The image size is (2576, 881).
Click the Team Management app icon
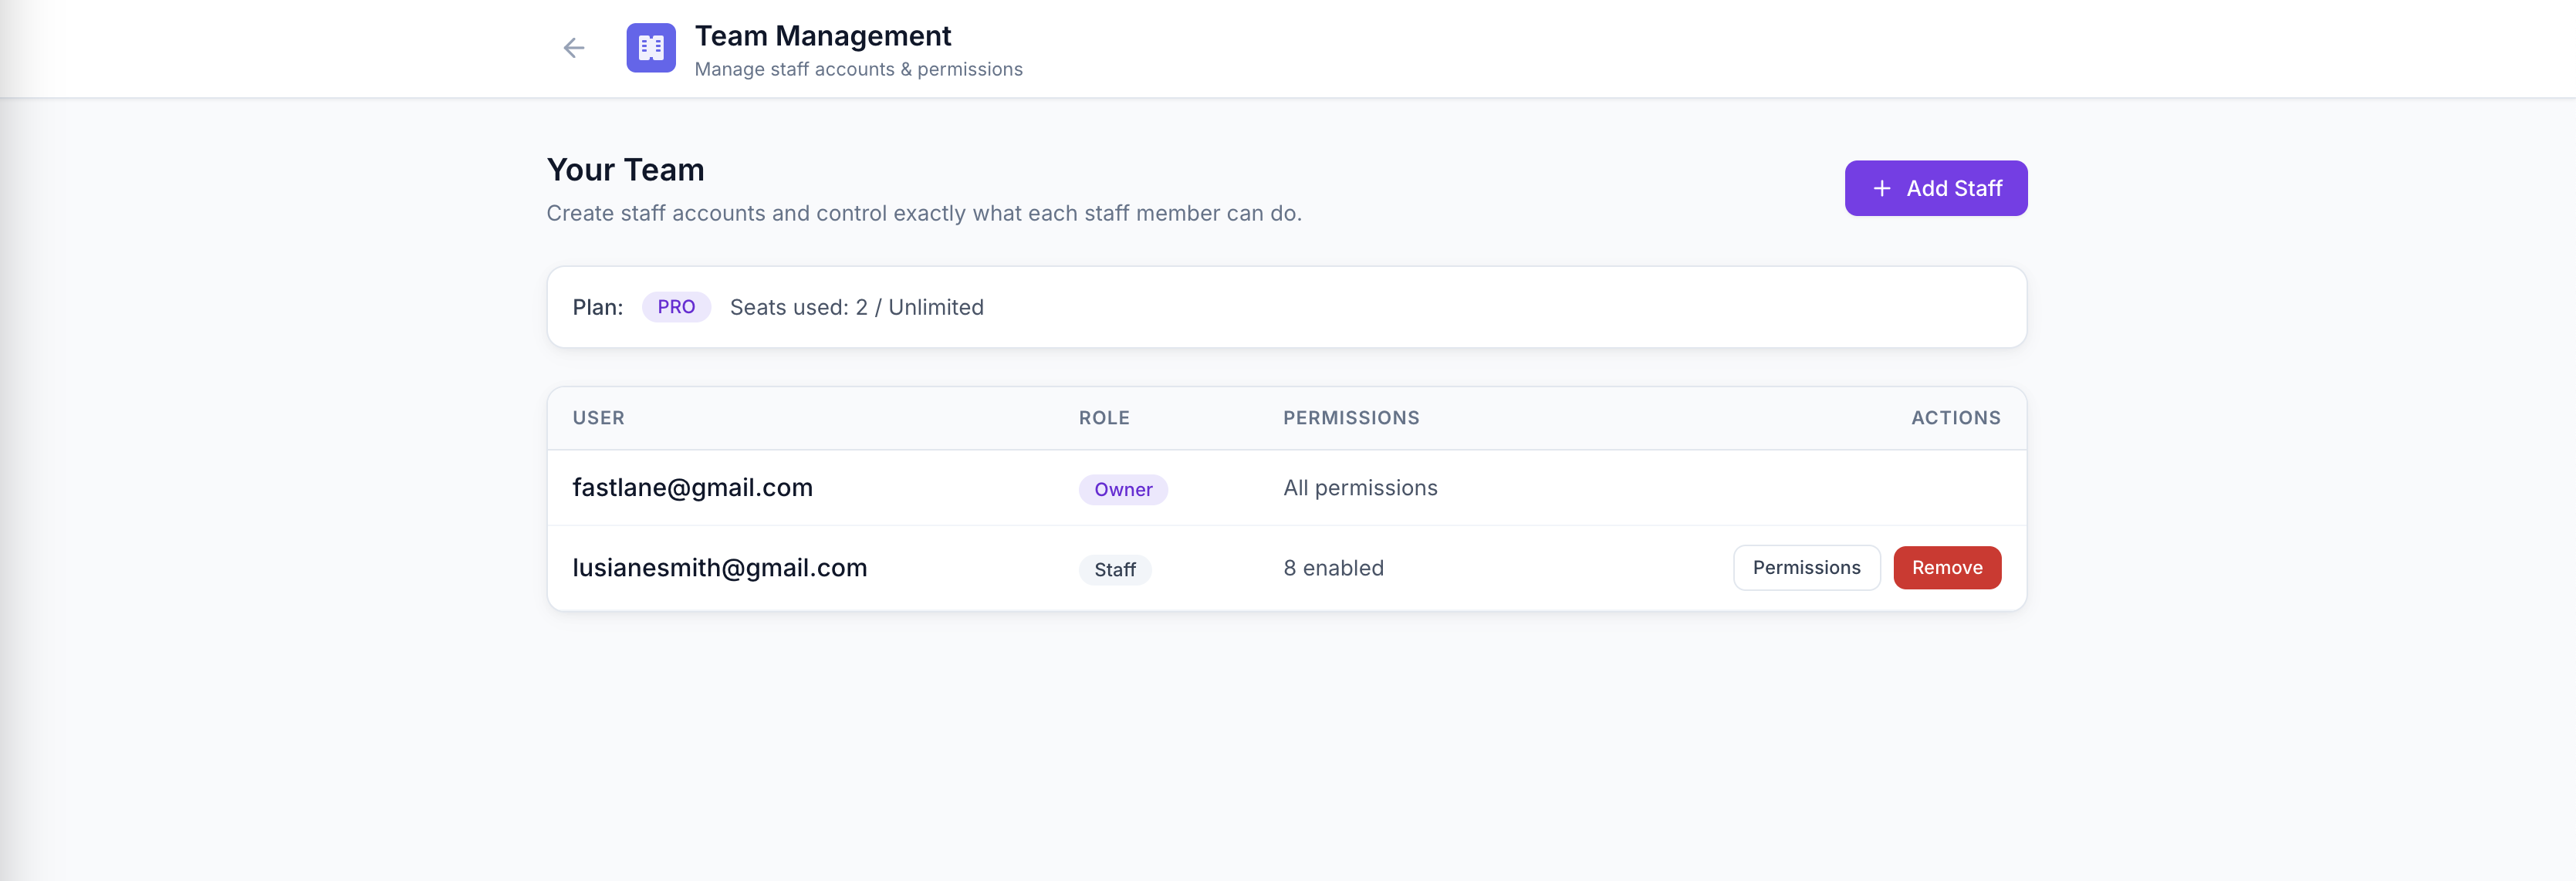point(650,47)
